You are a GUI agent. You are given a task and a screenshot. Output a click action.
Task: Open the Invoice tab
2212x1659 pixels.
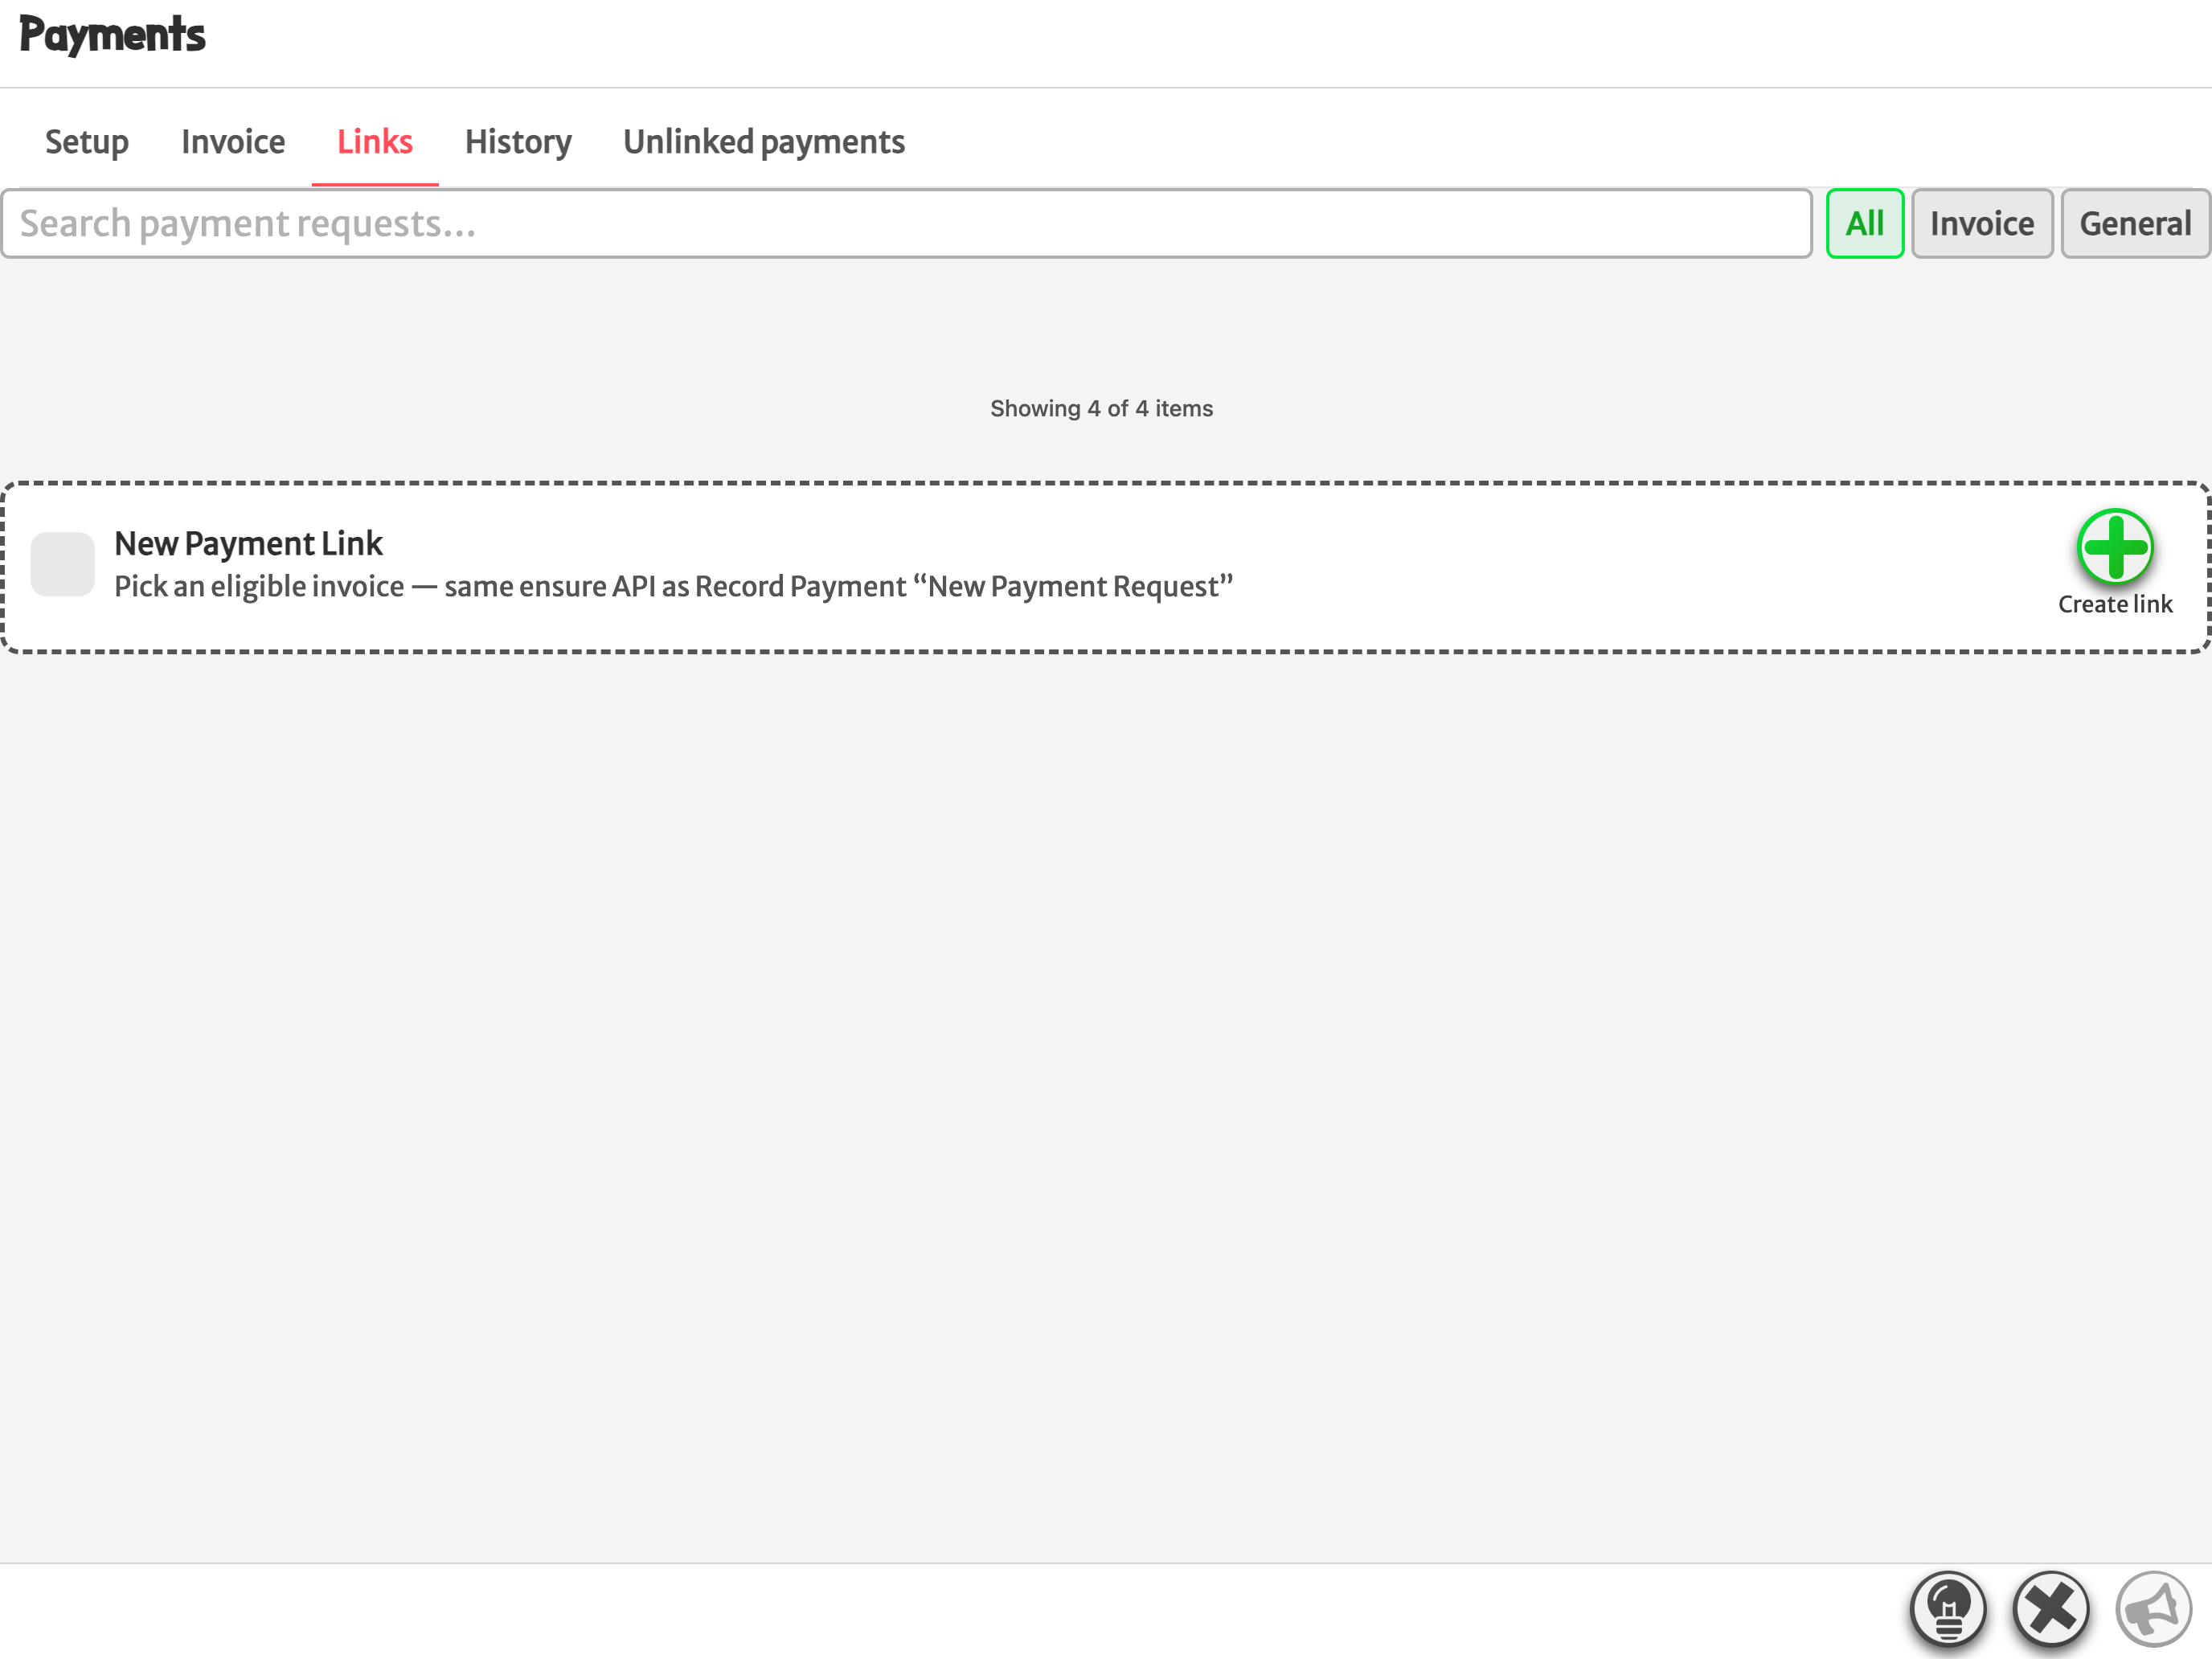[x=233, y=142]
